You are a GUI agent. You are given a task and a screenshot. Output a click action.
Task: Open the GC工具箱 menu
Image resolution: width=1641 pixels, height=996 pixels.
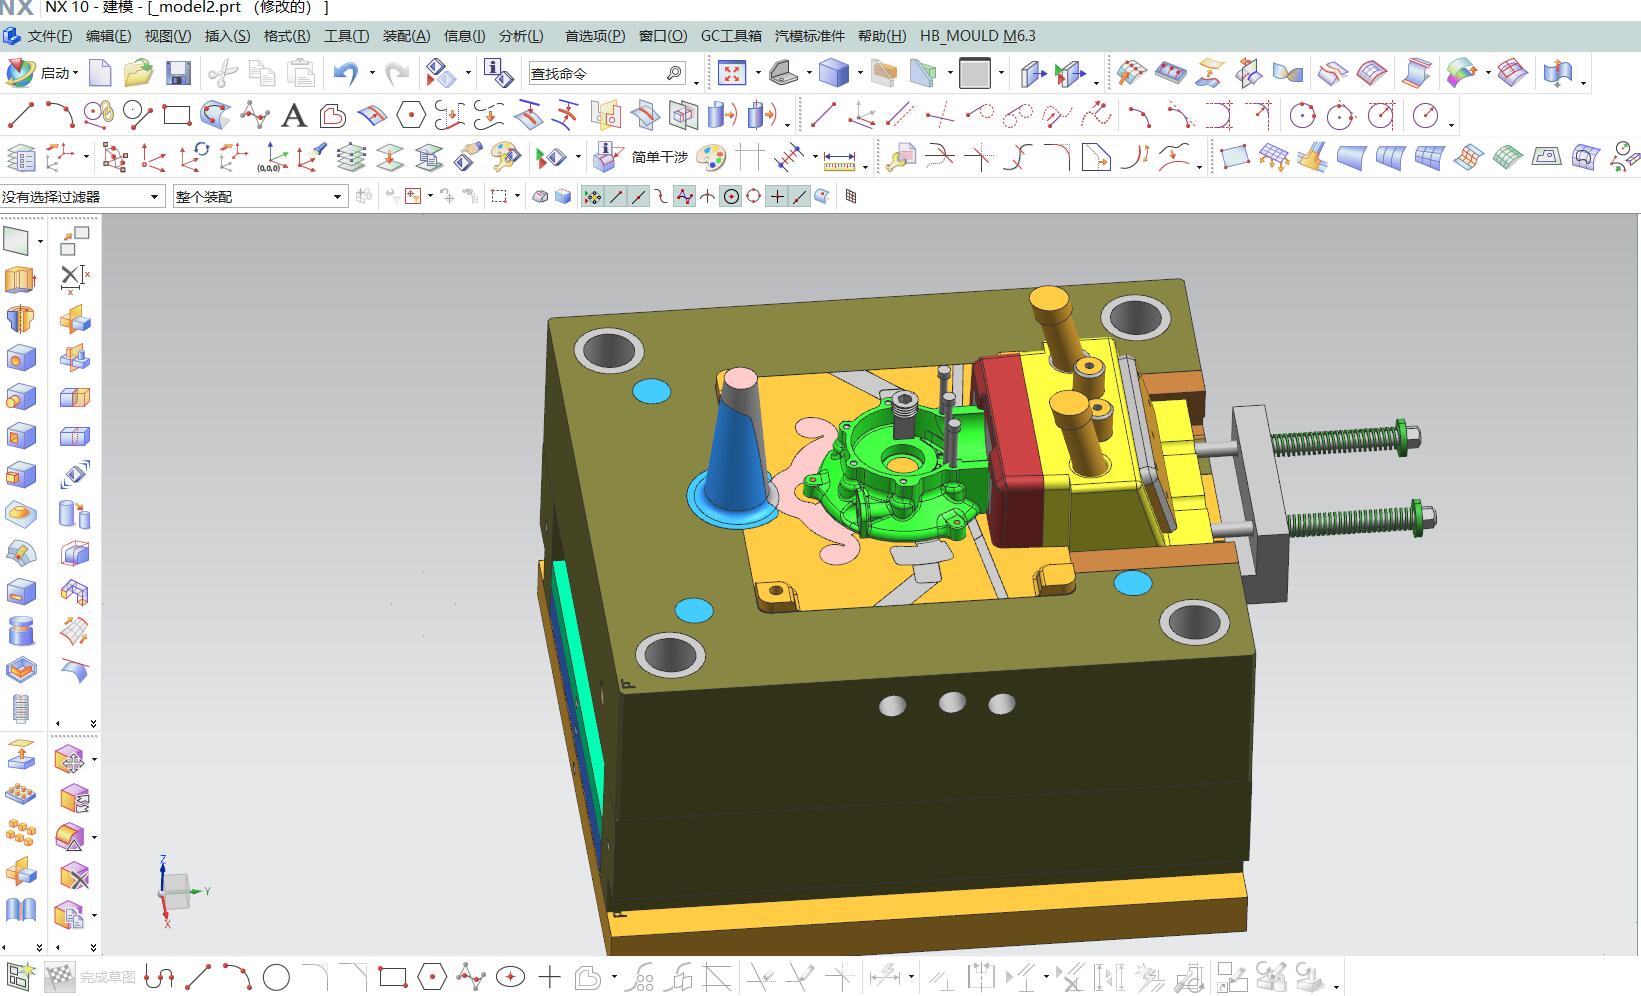click(x=731, y=36)
